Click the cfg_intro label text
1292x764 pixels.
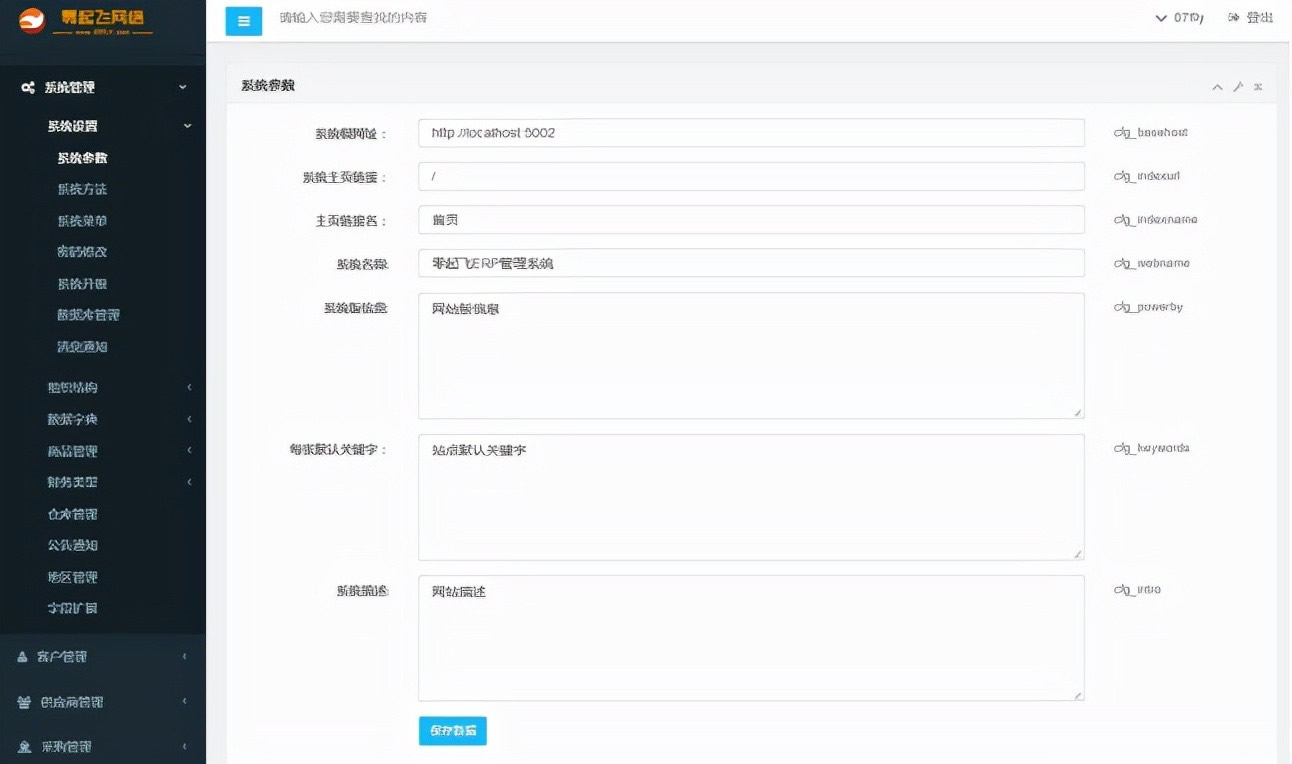(1137, 590)
